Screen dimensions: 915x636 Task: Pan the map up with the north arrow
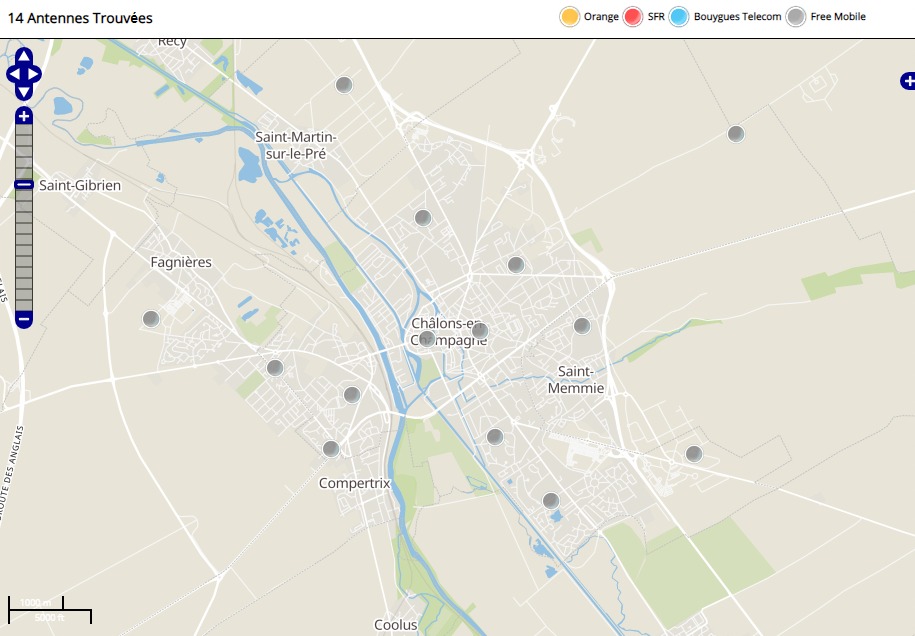(24, 56)
